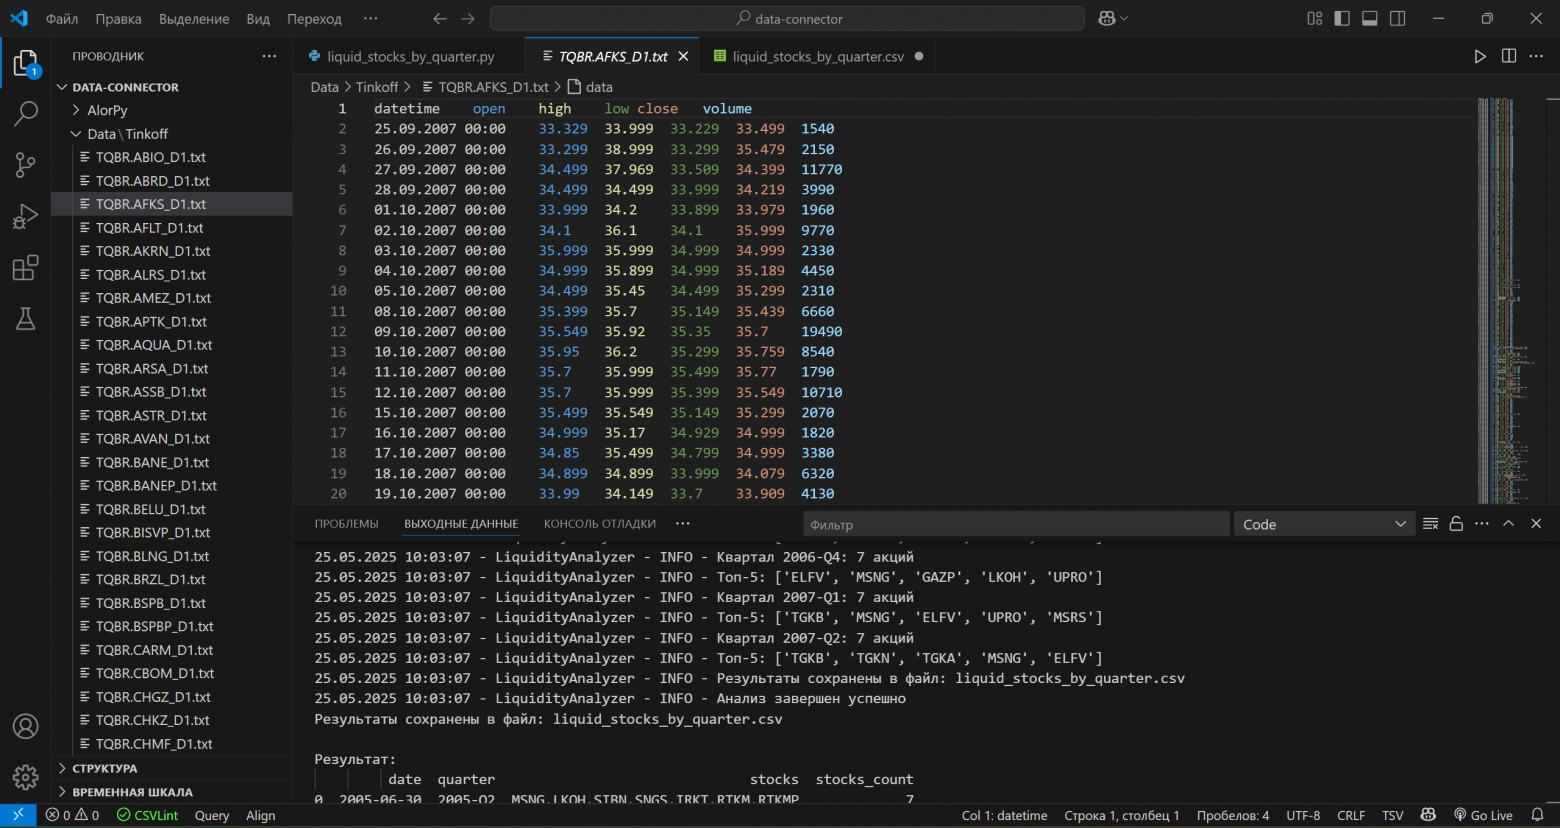1560x828 pixels.
Task: Click the output Фильтр input field
Action: (x=1015, y=524)
